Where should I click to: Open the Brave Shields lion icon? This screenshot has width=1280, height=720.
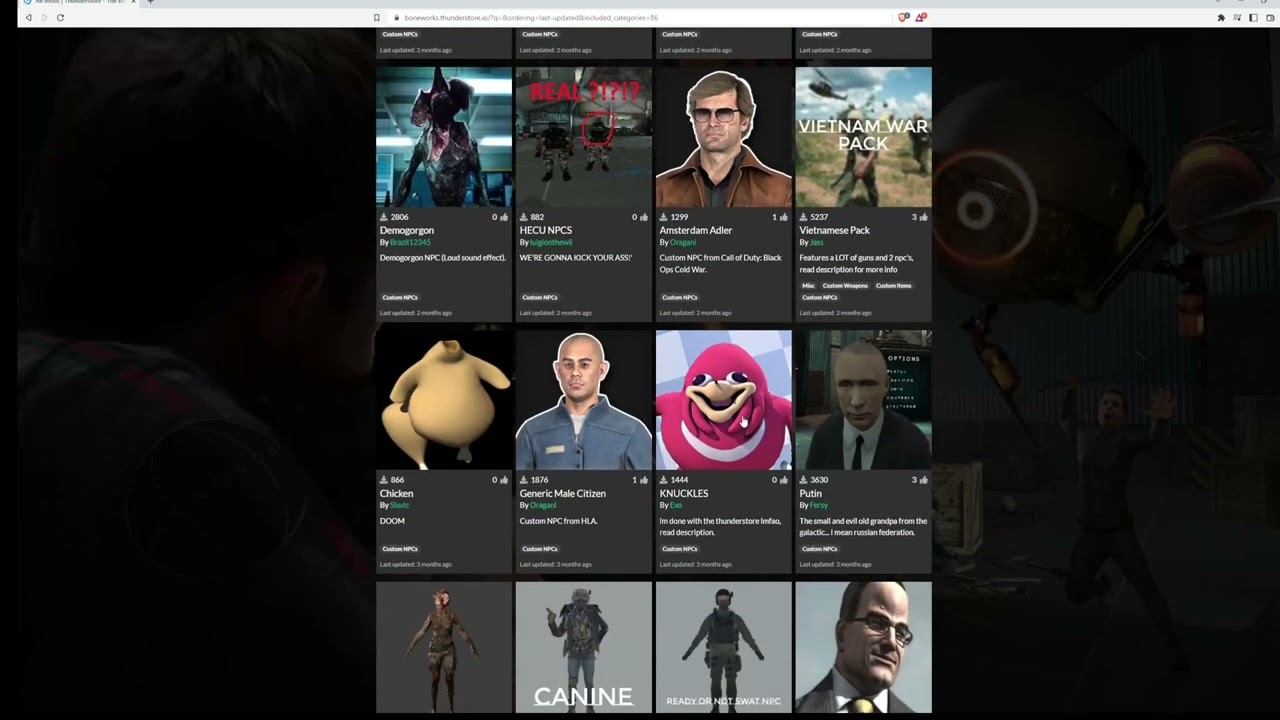tap(903, 17)
